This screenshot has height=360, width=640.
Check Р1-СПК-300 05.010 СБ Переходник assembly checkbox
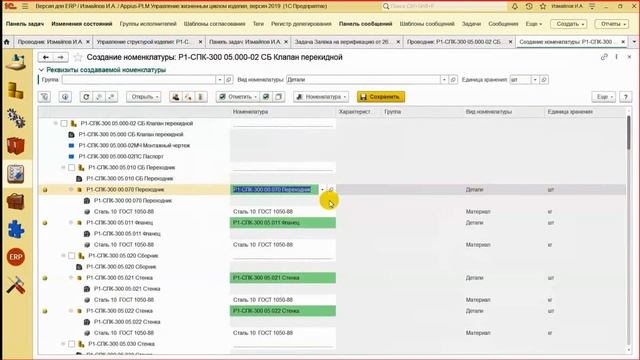pos(72,167)
